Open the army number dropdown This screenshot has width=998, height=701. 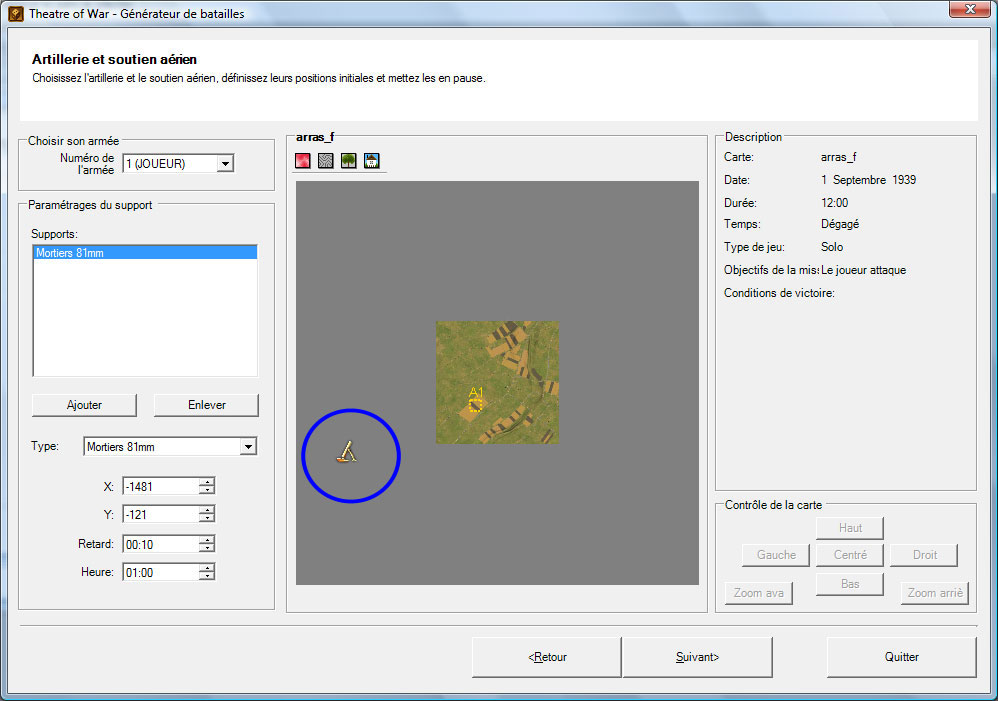pos(225,163)
